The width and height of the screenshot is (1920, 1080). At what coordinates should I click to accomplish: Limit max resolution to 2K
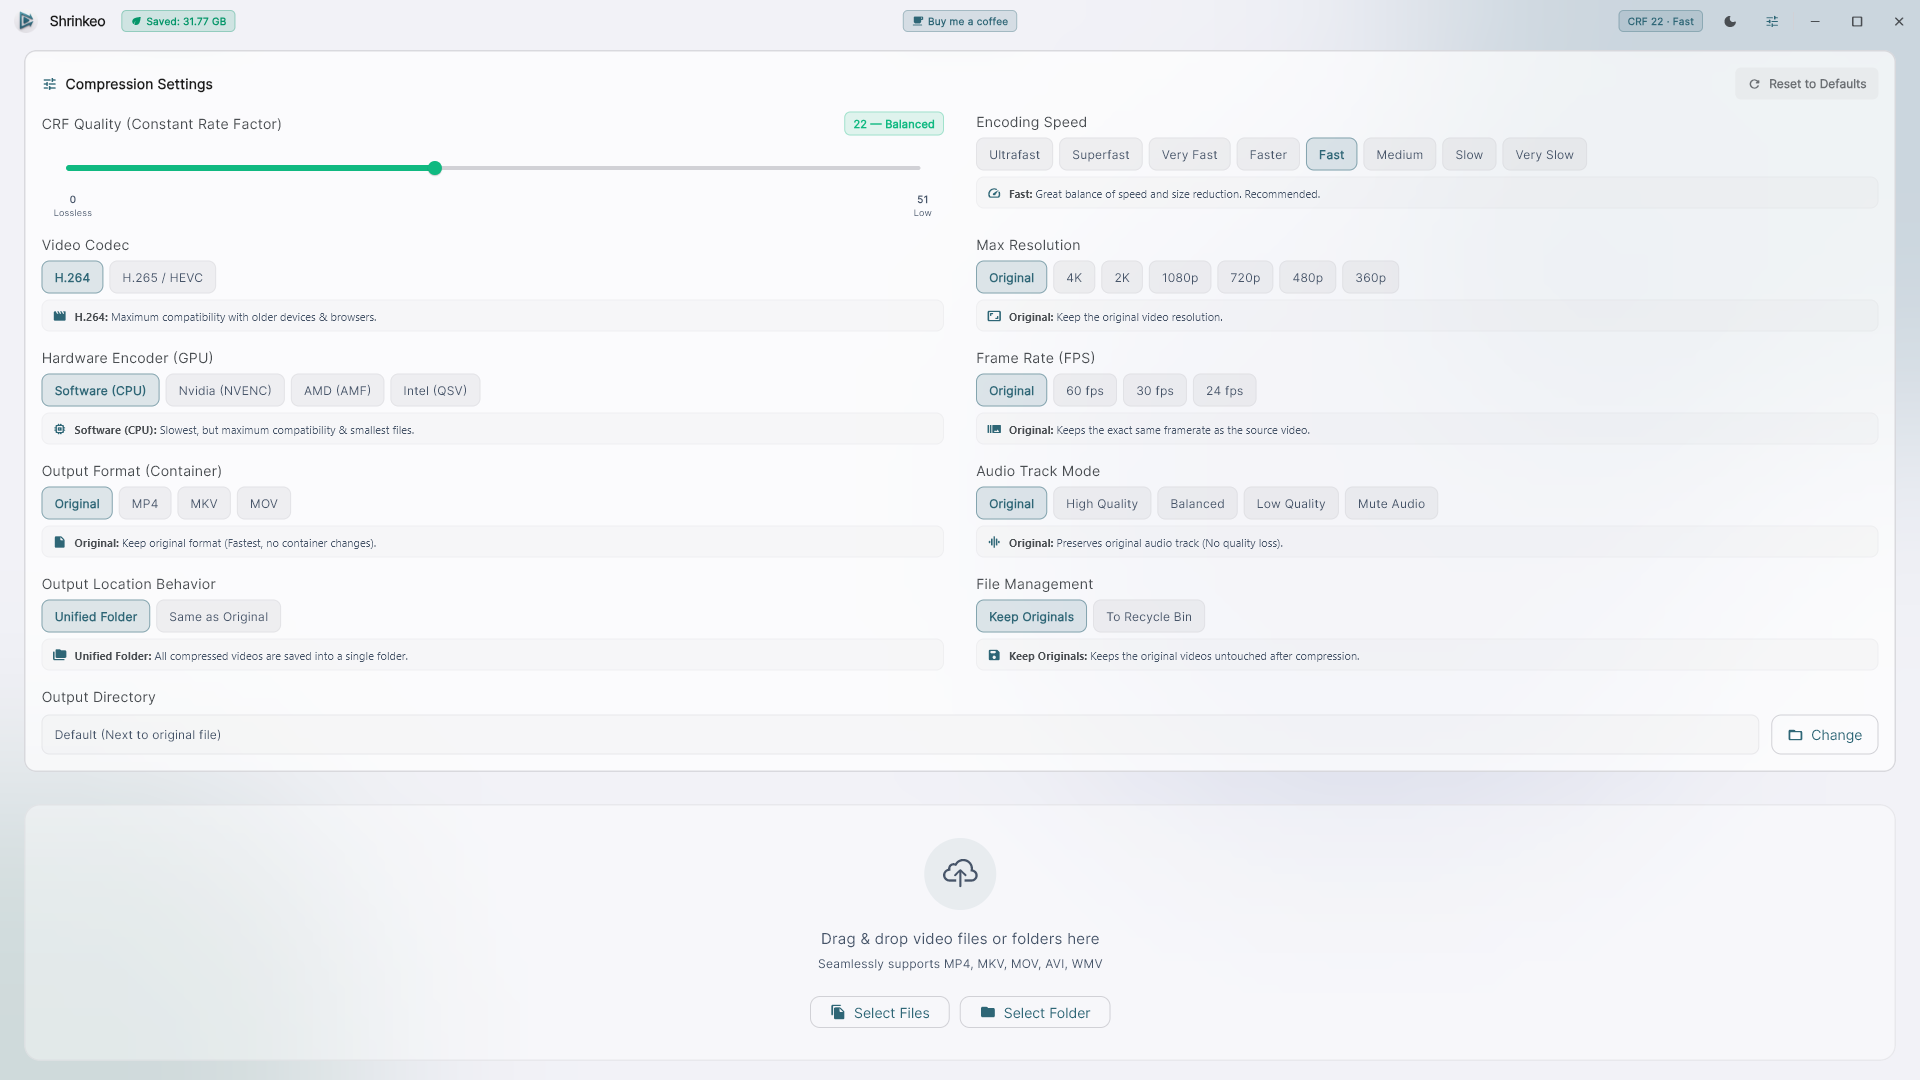pyautogui.click(x=1122, y=278)
